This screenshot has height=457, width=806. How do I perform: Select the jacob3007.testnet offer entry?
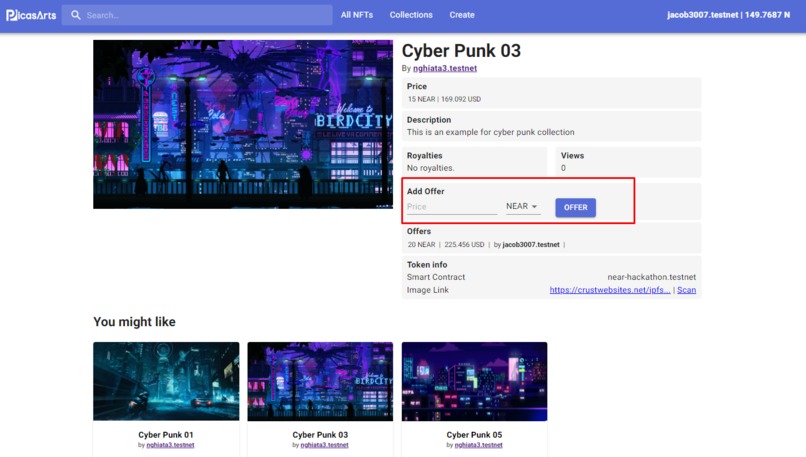(531, 245)
